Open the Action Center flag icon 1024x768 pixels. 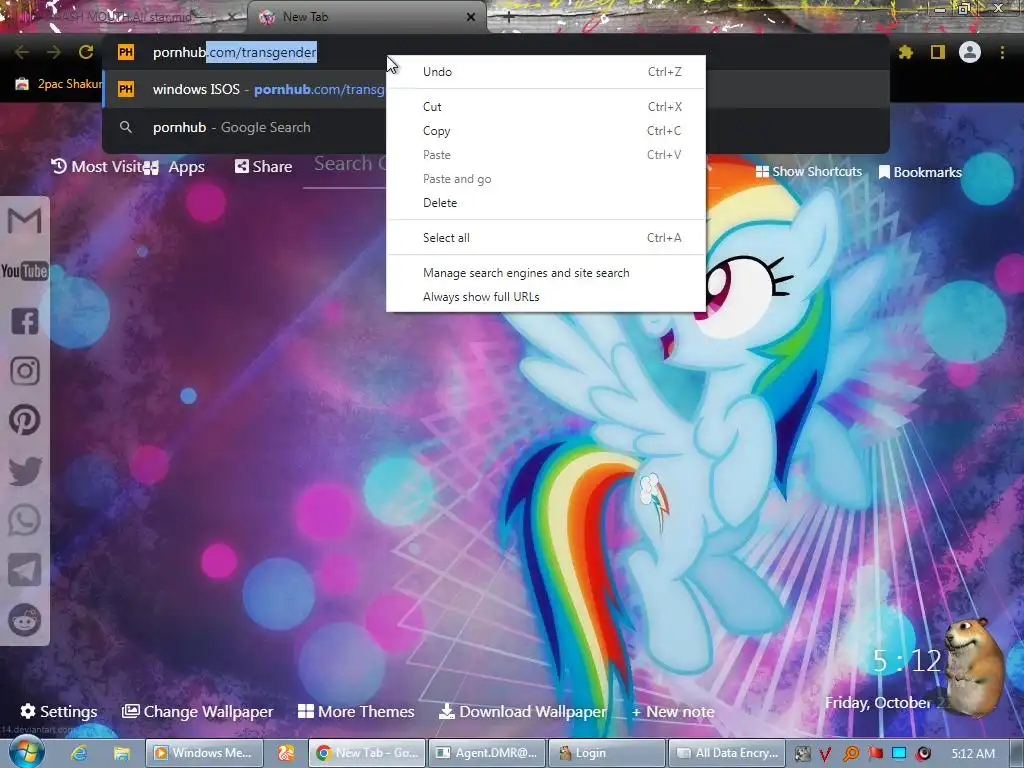coord(875,754)
